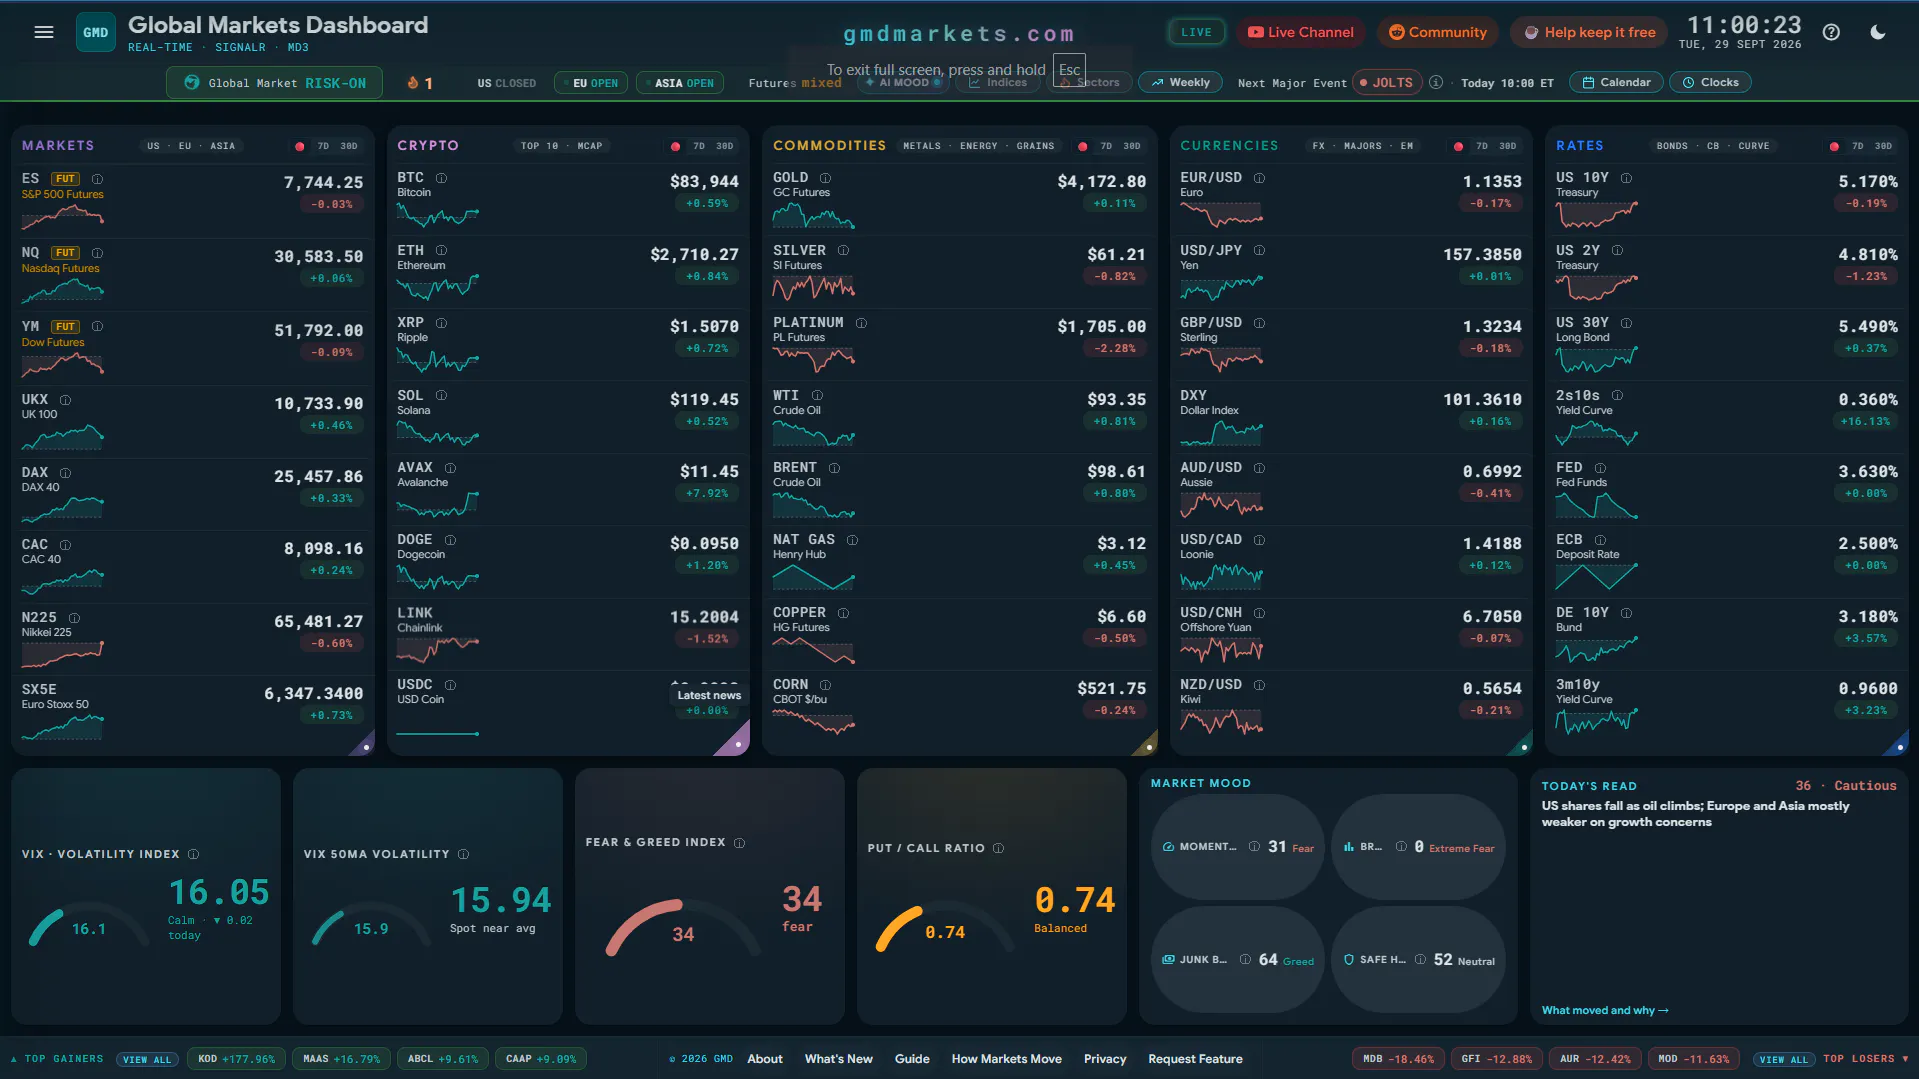Viewport: 1919px width, 1079px height.
Task: Open Safe Haven 52 Neutral chip
Action: 1418,960
